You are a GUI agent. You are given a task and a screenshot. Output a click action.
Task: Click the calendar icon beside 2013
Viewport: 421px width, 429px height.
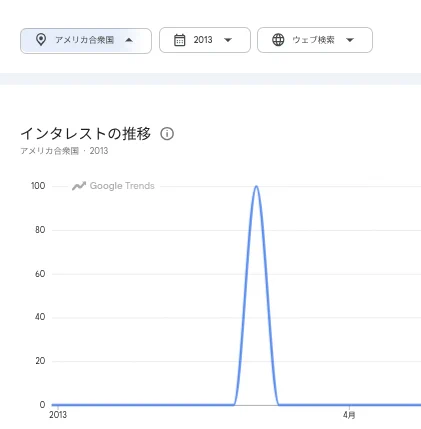pos(180,40)
